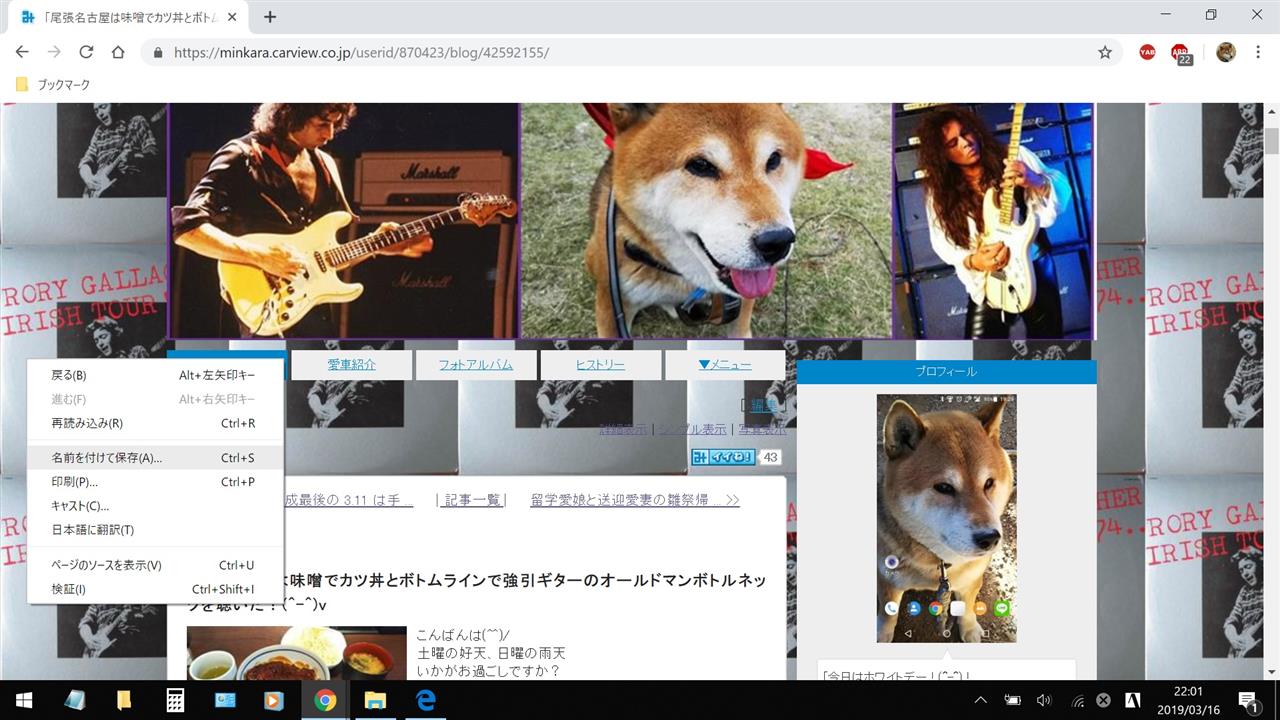Open File Explorer from taskbar
Viewport: 1280px width, 720px height.
pos(375,700)
